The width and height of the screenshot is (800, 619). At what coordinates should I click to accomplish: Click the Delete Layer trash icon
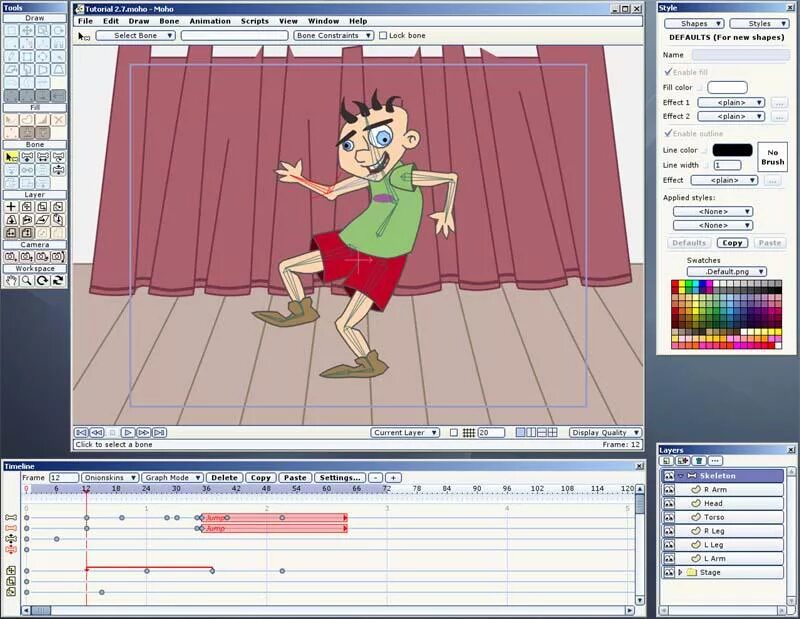coord(699,461)
